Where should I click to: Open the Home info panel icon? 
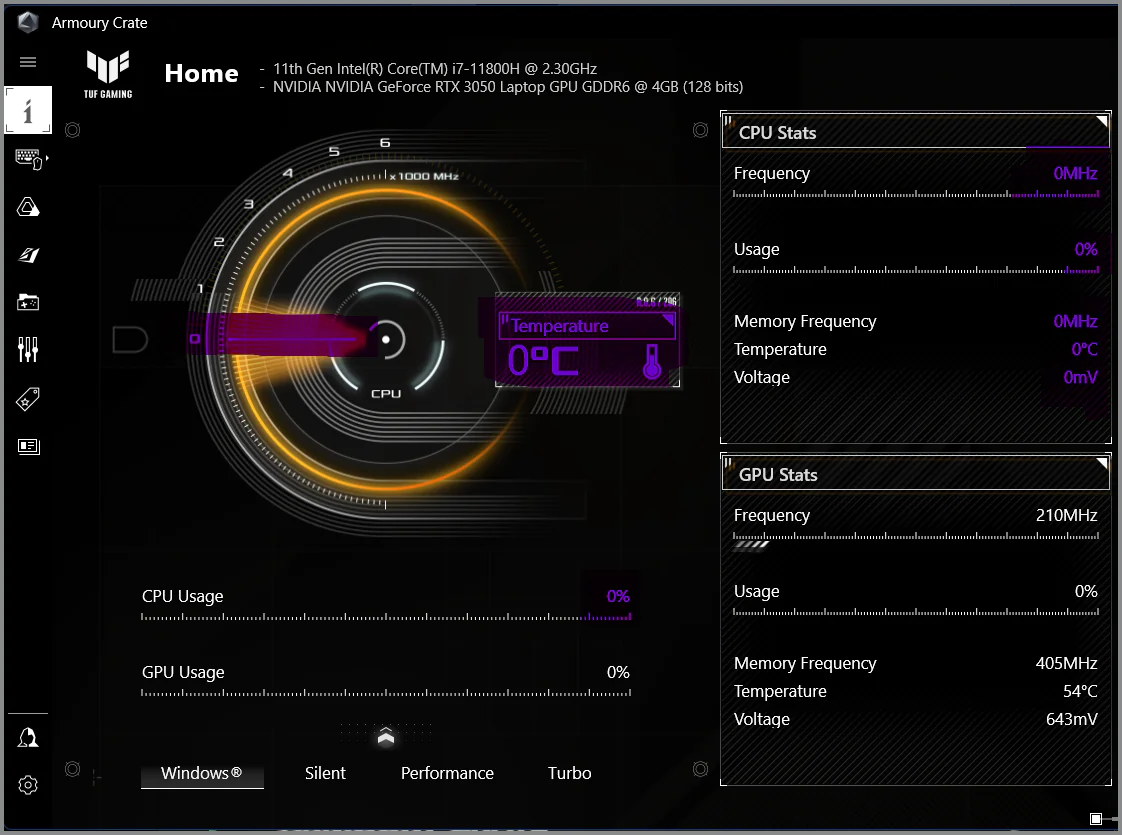point(28,110)
